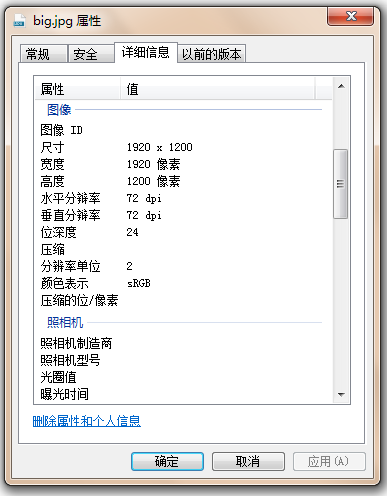The image size is (387, 496).
Task: Select the 详细信息 tab
Action: [x=146, y=52]
